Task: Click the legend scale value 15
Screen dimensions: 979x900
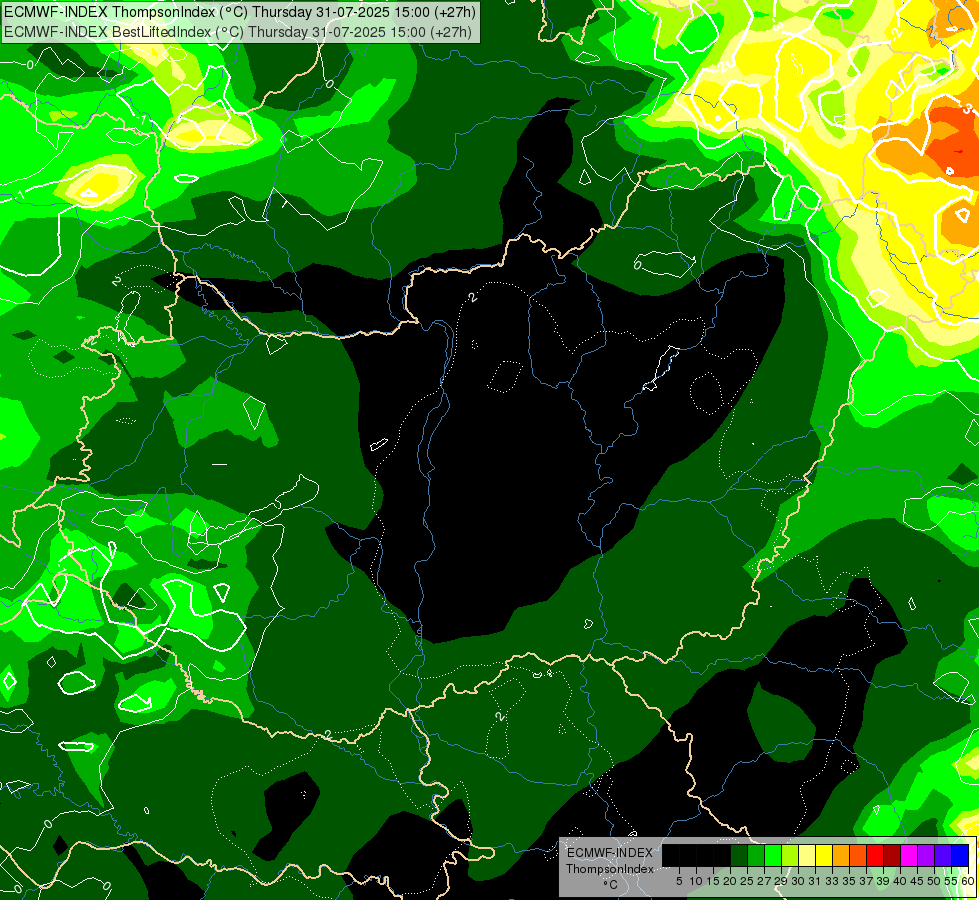Action: coord(713,881)
